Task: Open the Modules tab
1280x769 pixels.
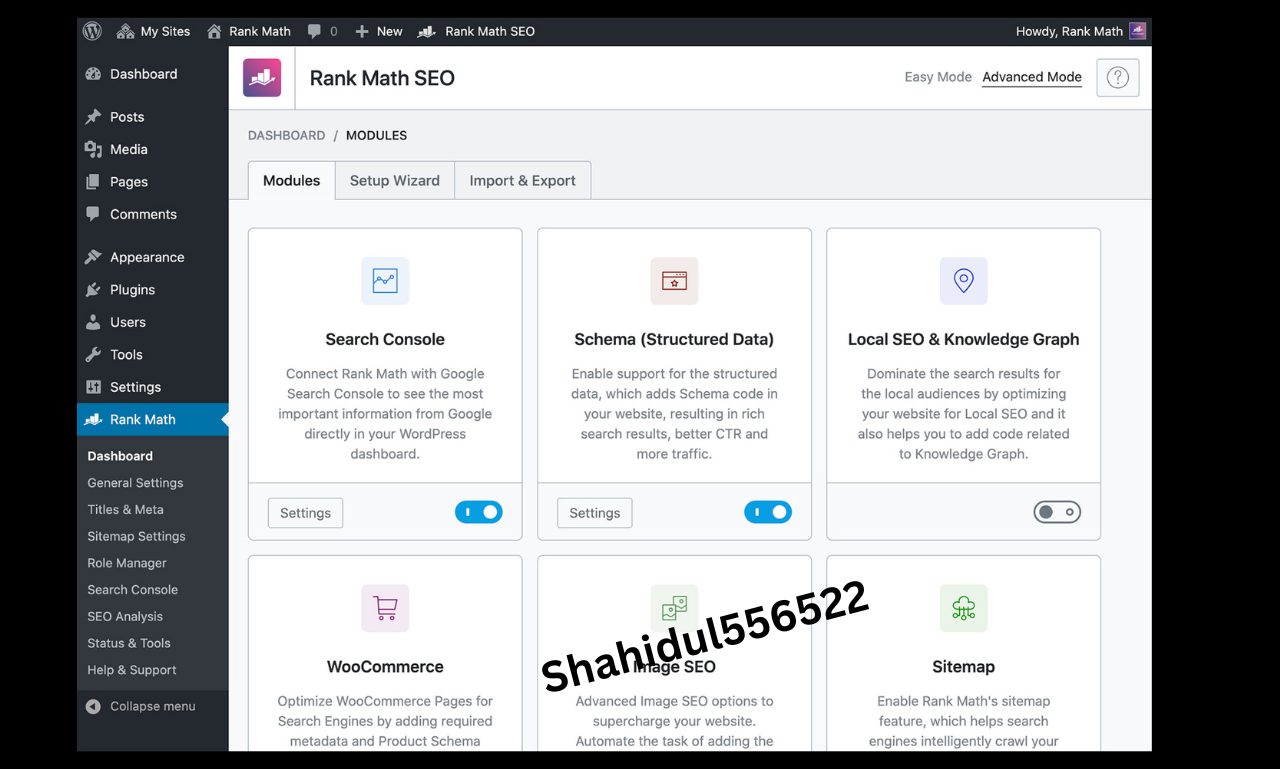Action: coord(292,181)
